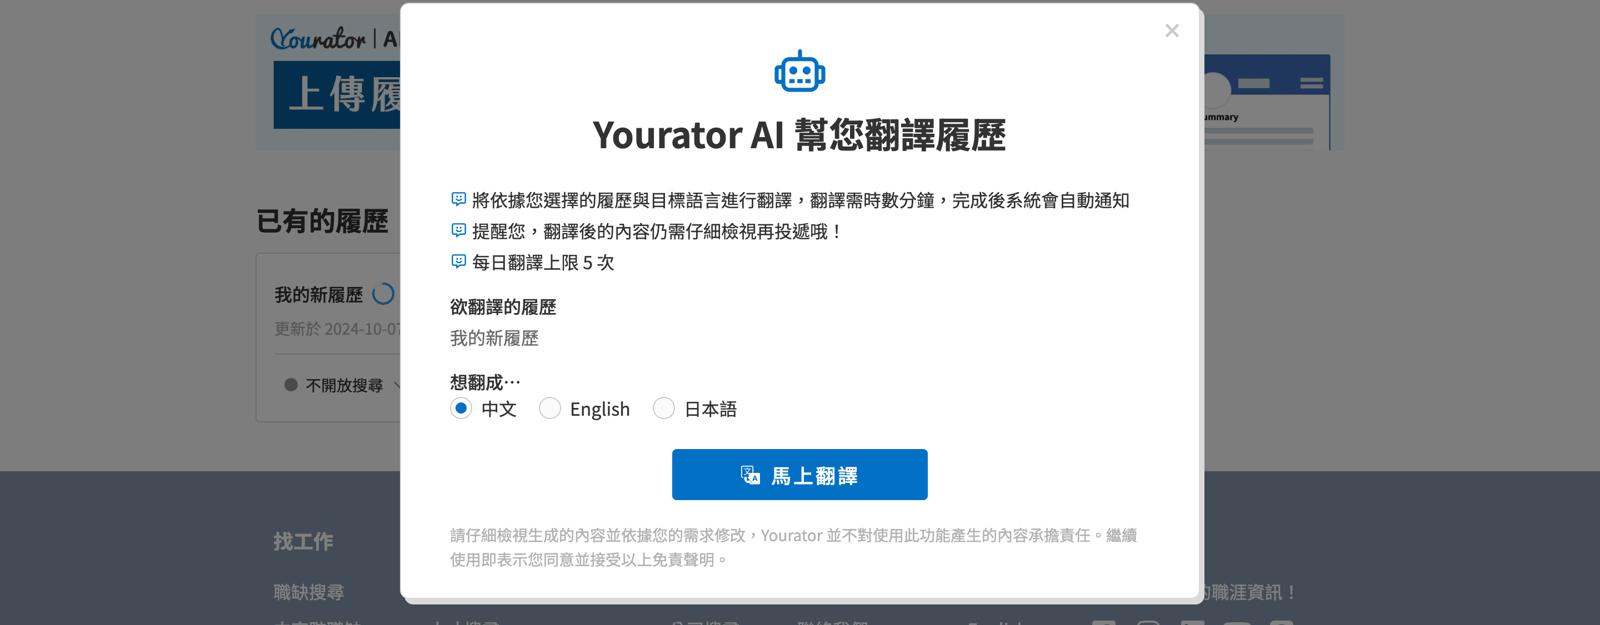Close the Yourator AI translation dialog
The image size is (1600, 625).
tap(1172, 31)
